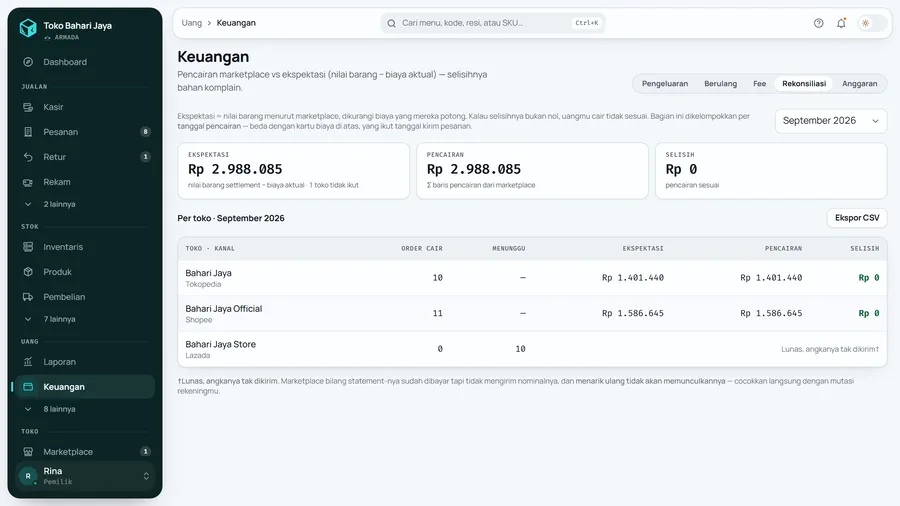Click the 'Bahari Jaya' Tokopedia row name
The height and width of the screenshot is (506, 900).
click(x=208, y=273)
